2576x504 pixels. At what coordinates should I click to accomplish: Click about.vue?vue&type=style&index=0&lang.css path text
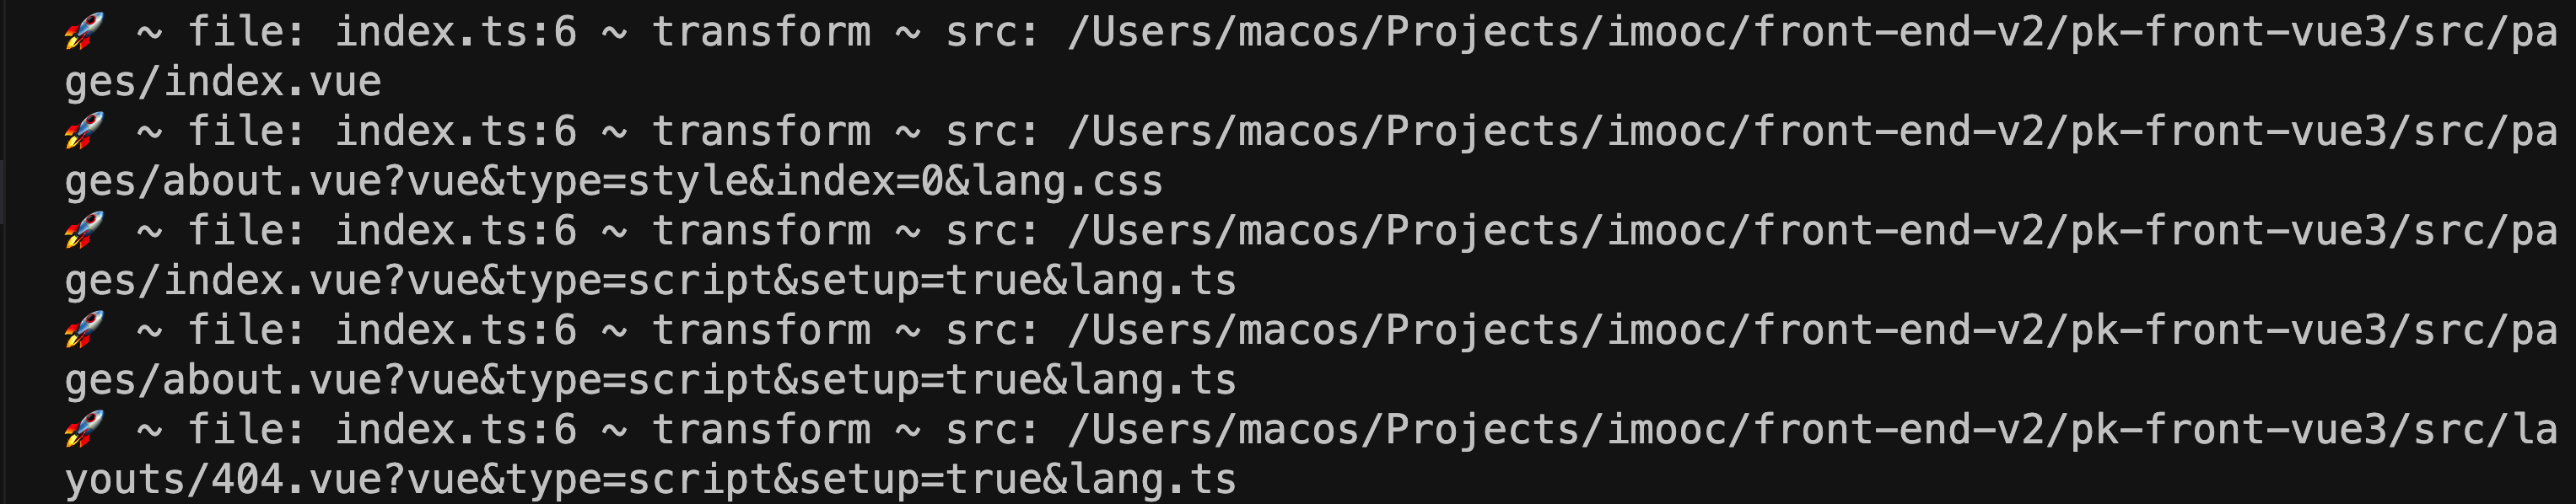pyautogui.click(x=613, y=181)
